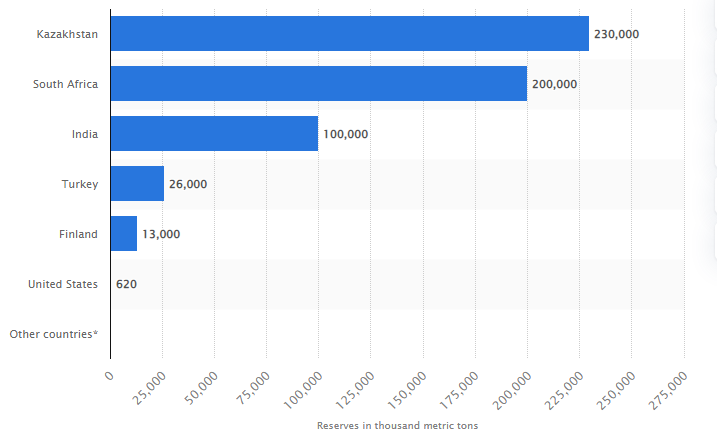Click the 75,000 x-axis tick label

point(253,389)
